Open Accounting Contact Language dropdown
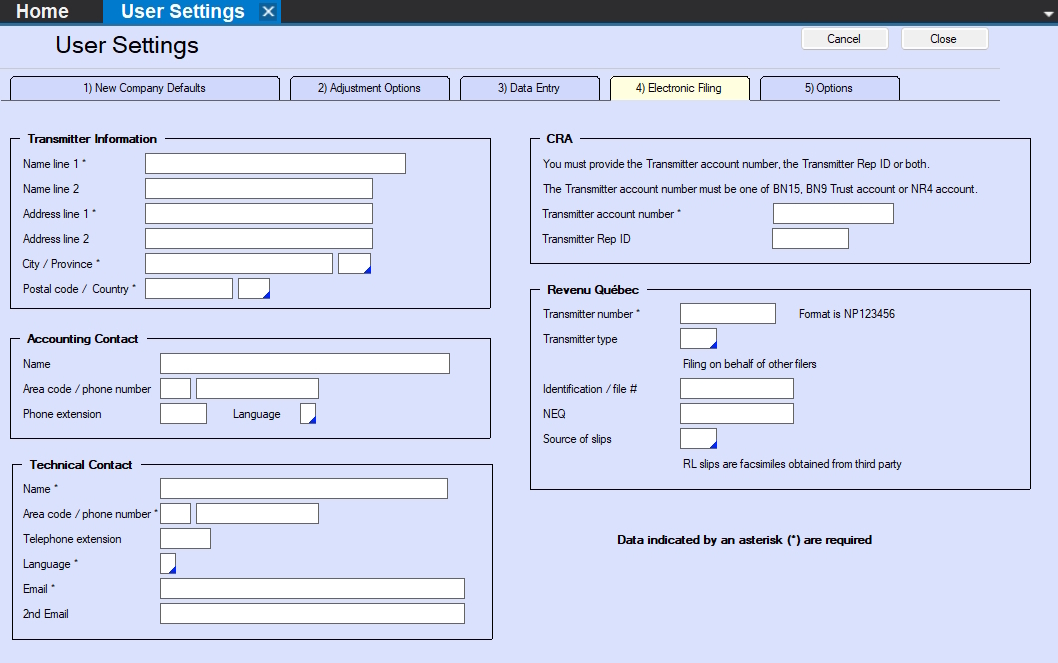 click(308, 414)
